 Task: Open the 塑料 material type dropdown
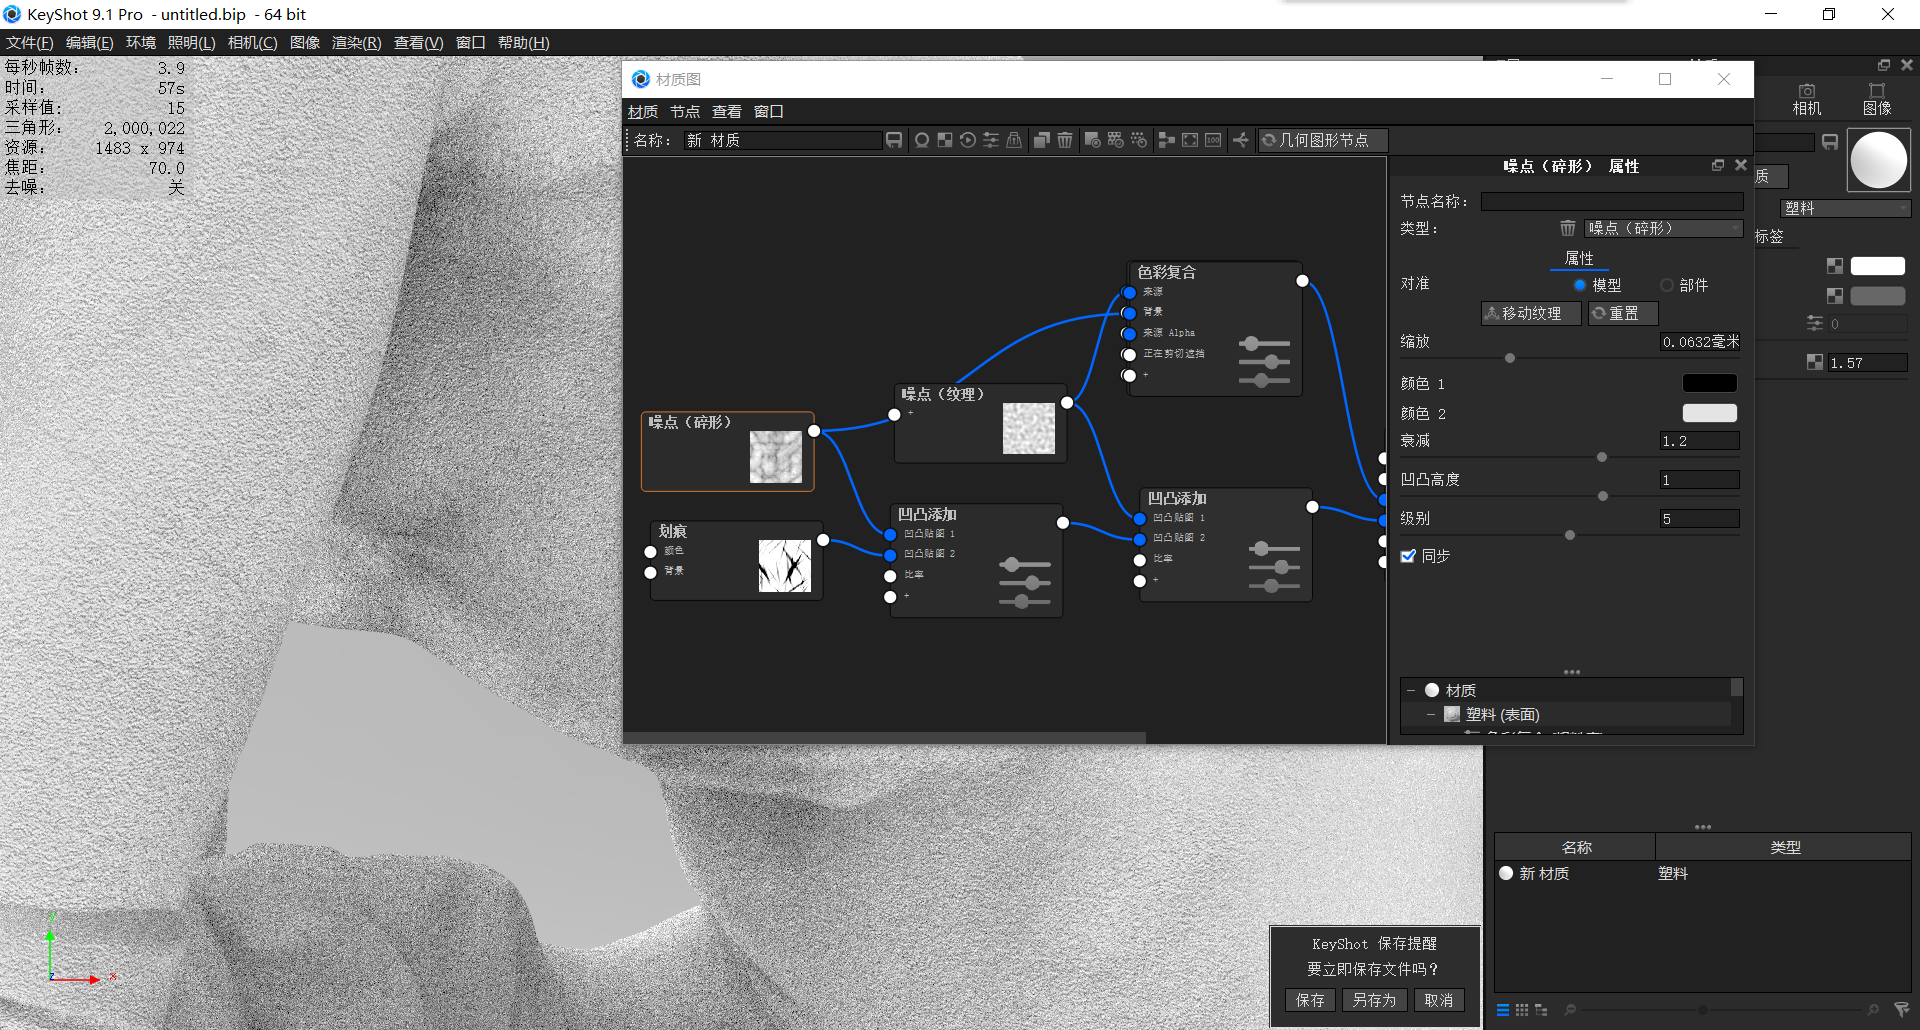pos(1845,208)
